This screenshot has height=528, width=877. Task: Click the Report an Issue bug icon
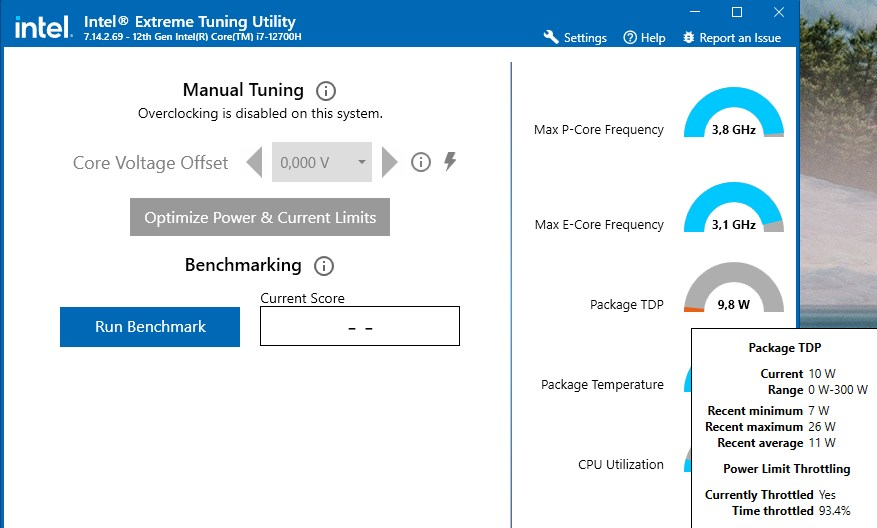coord(689,37)
